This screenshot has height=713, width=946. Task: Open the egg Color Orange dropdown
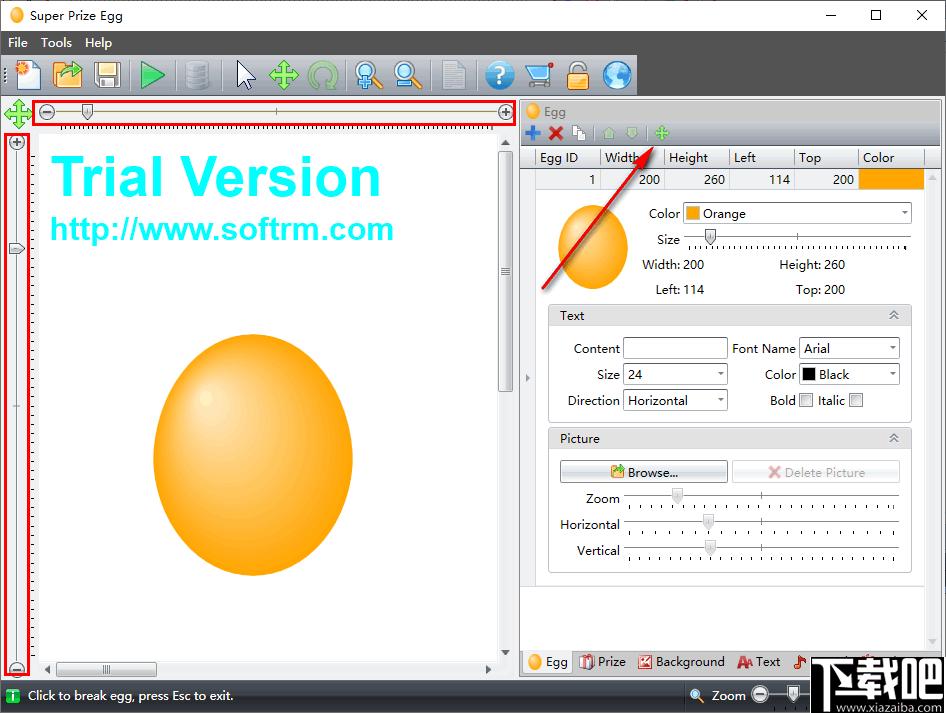coord(797,214)
